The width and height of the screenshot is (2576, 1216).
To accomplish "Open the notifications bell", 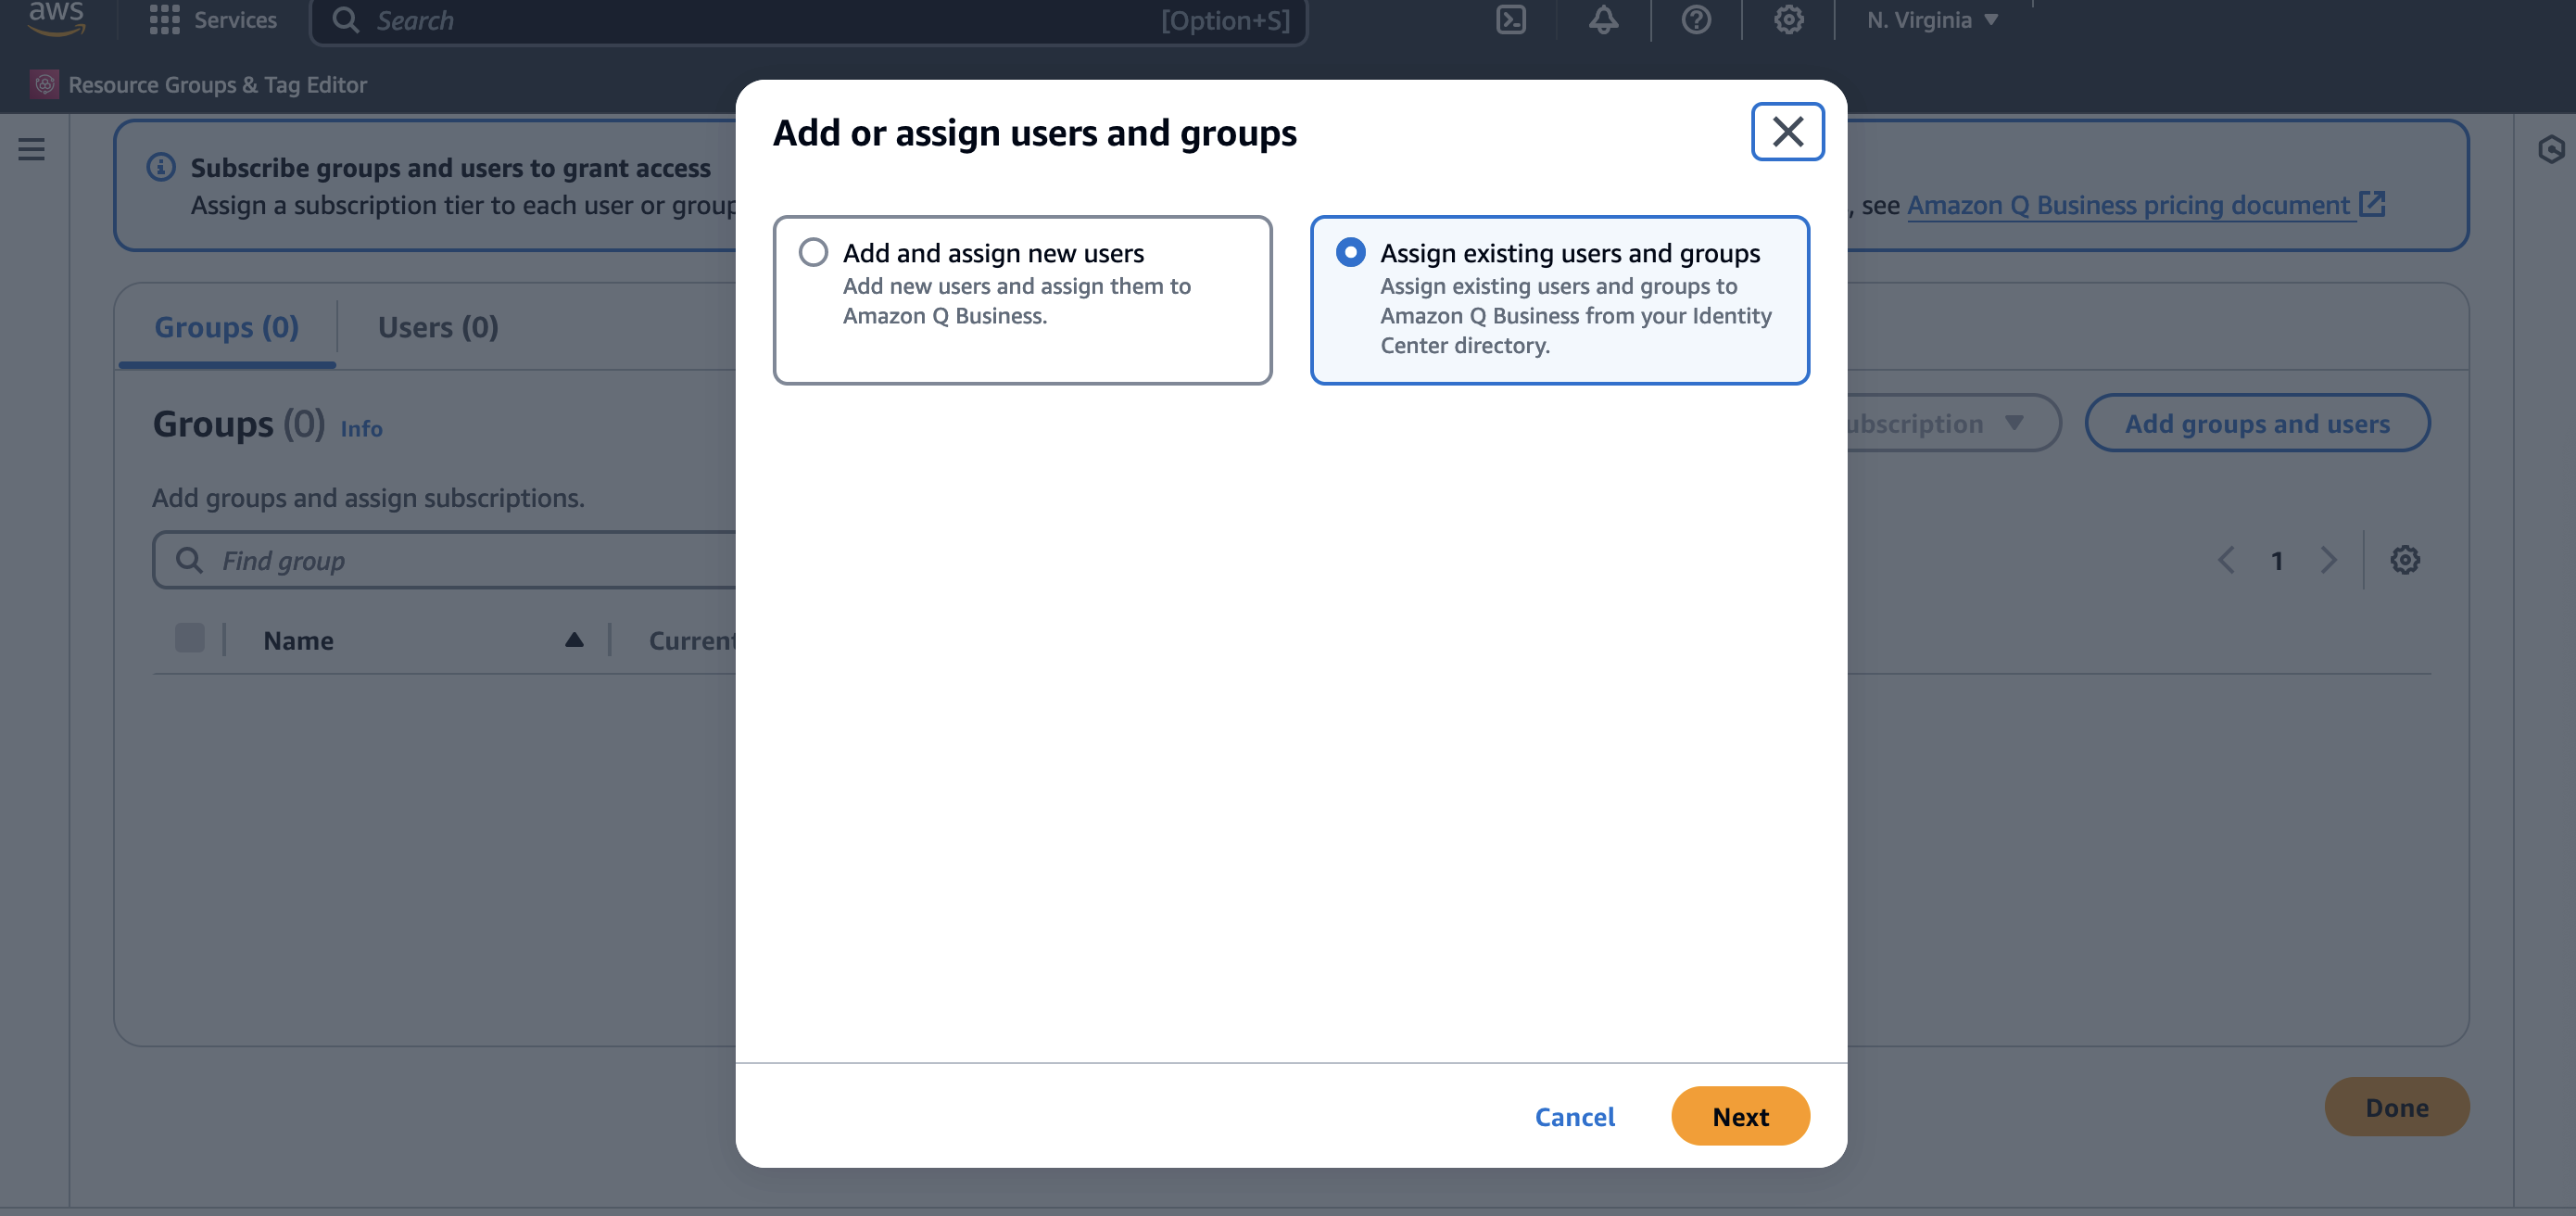I will [1603, 20].
